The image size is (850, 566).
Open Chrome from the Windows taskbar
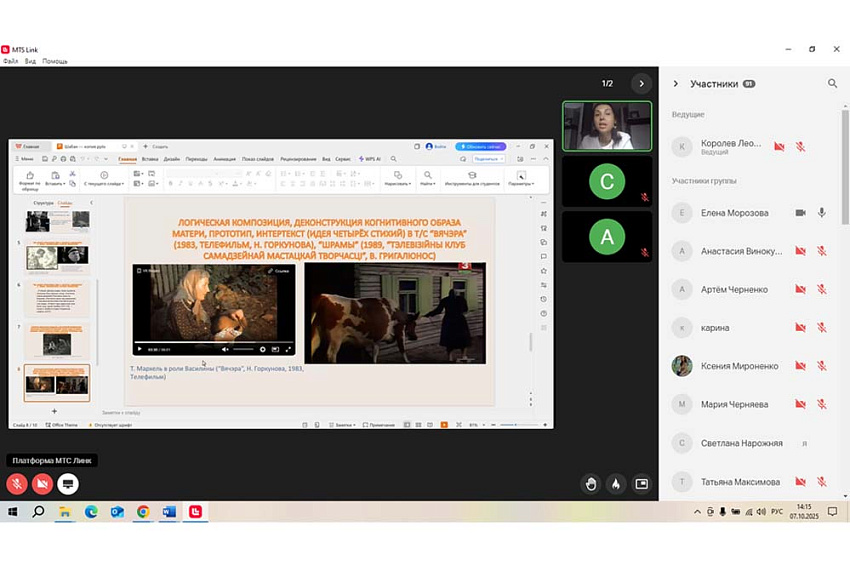(143, 512)
